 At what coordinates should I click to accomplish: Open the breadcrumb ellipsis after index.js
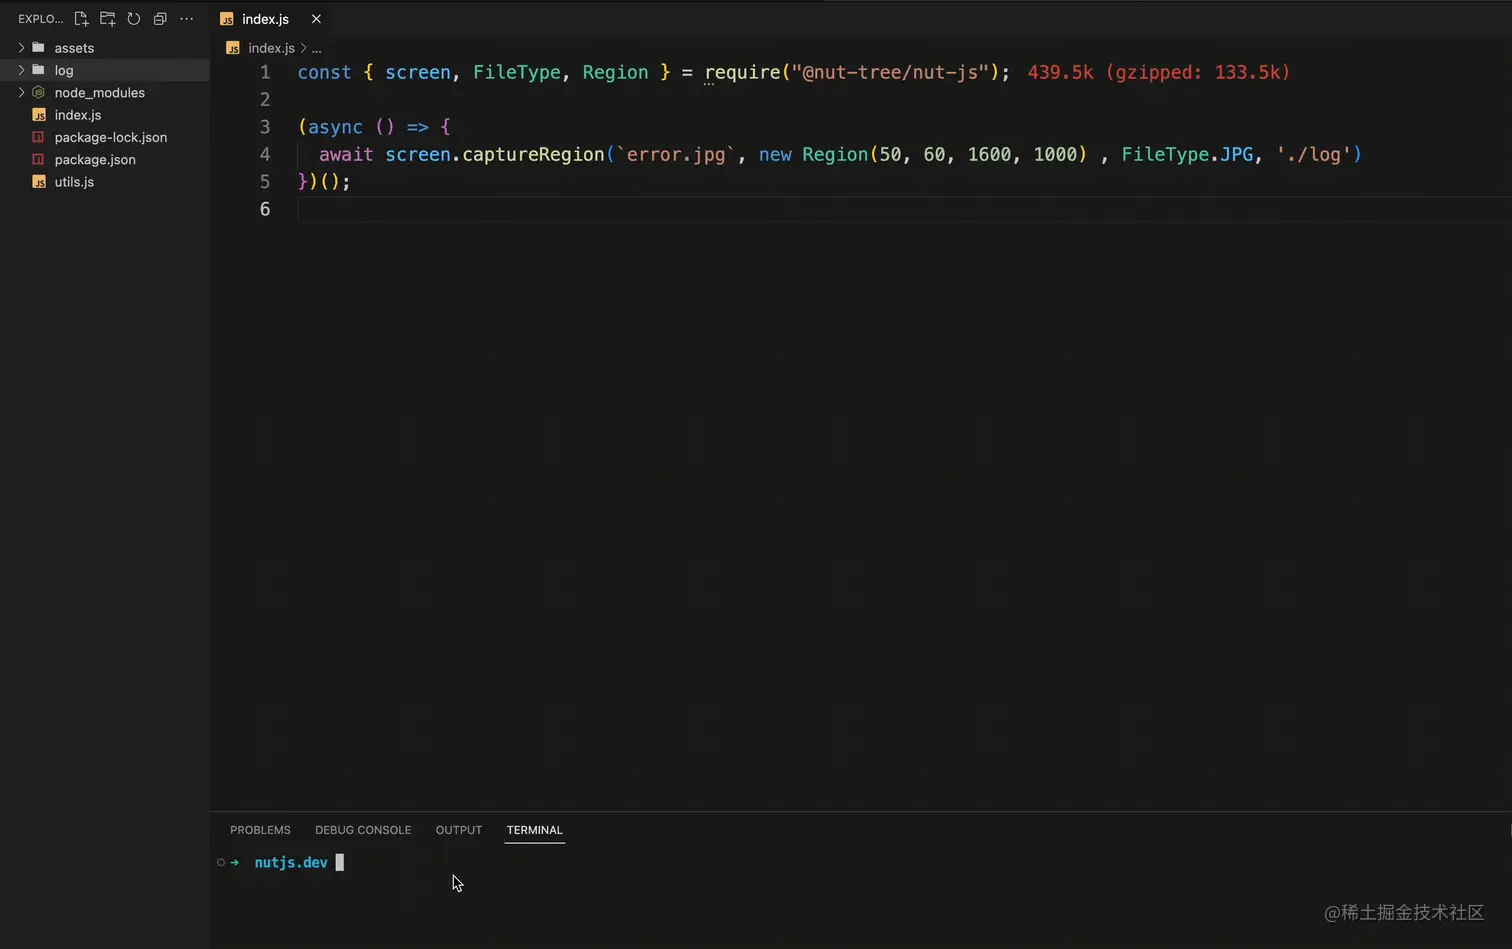pos(316,48)
